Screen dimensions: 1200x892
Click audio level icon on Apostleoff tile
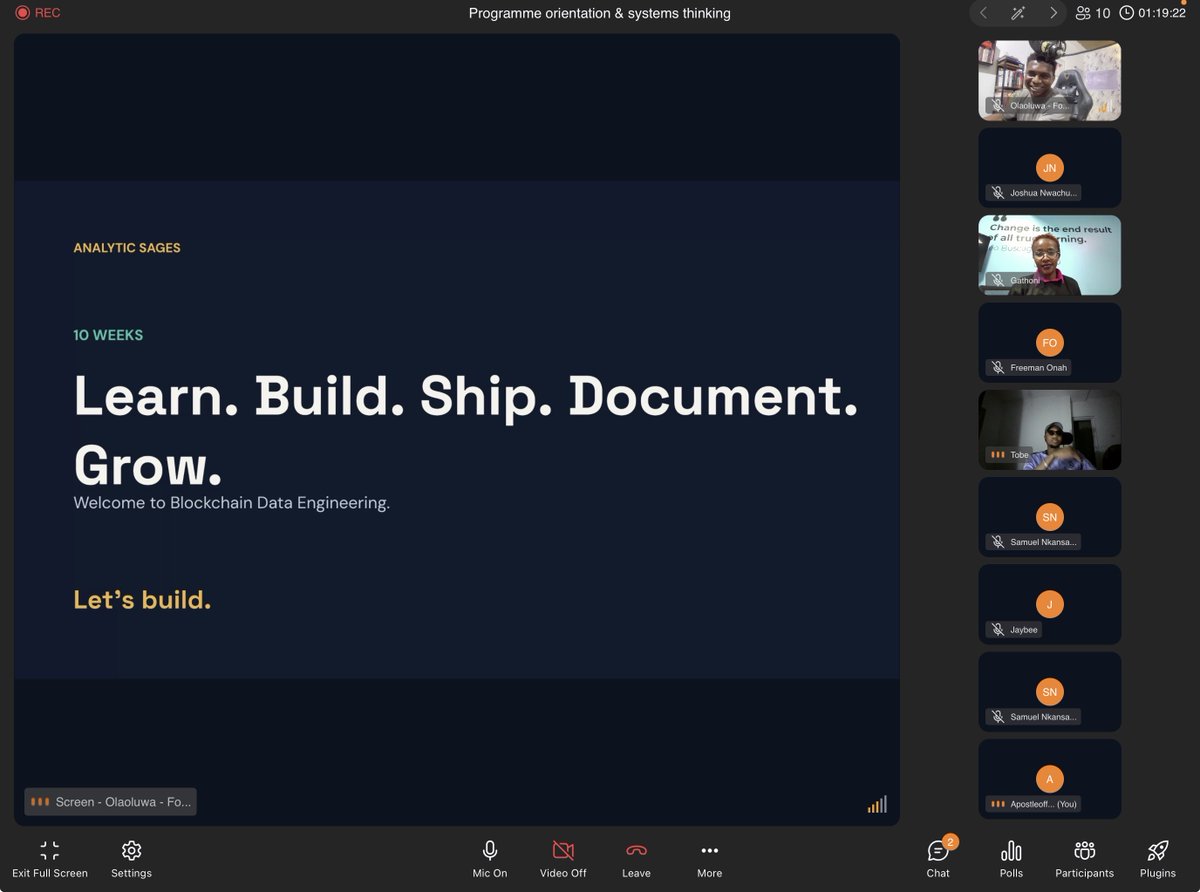click(997, 804)
